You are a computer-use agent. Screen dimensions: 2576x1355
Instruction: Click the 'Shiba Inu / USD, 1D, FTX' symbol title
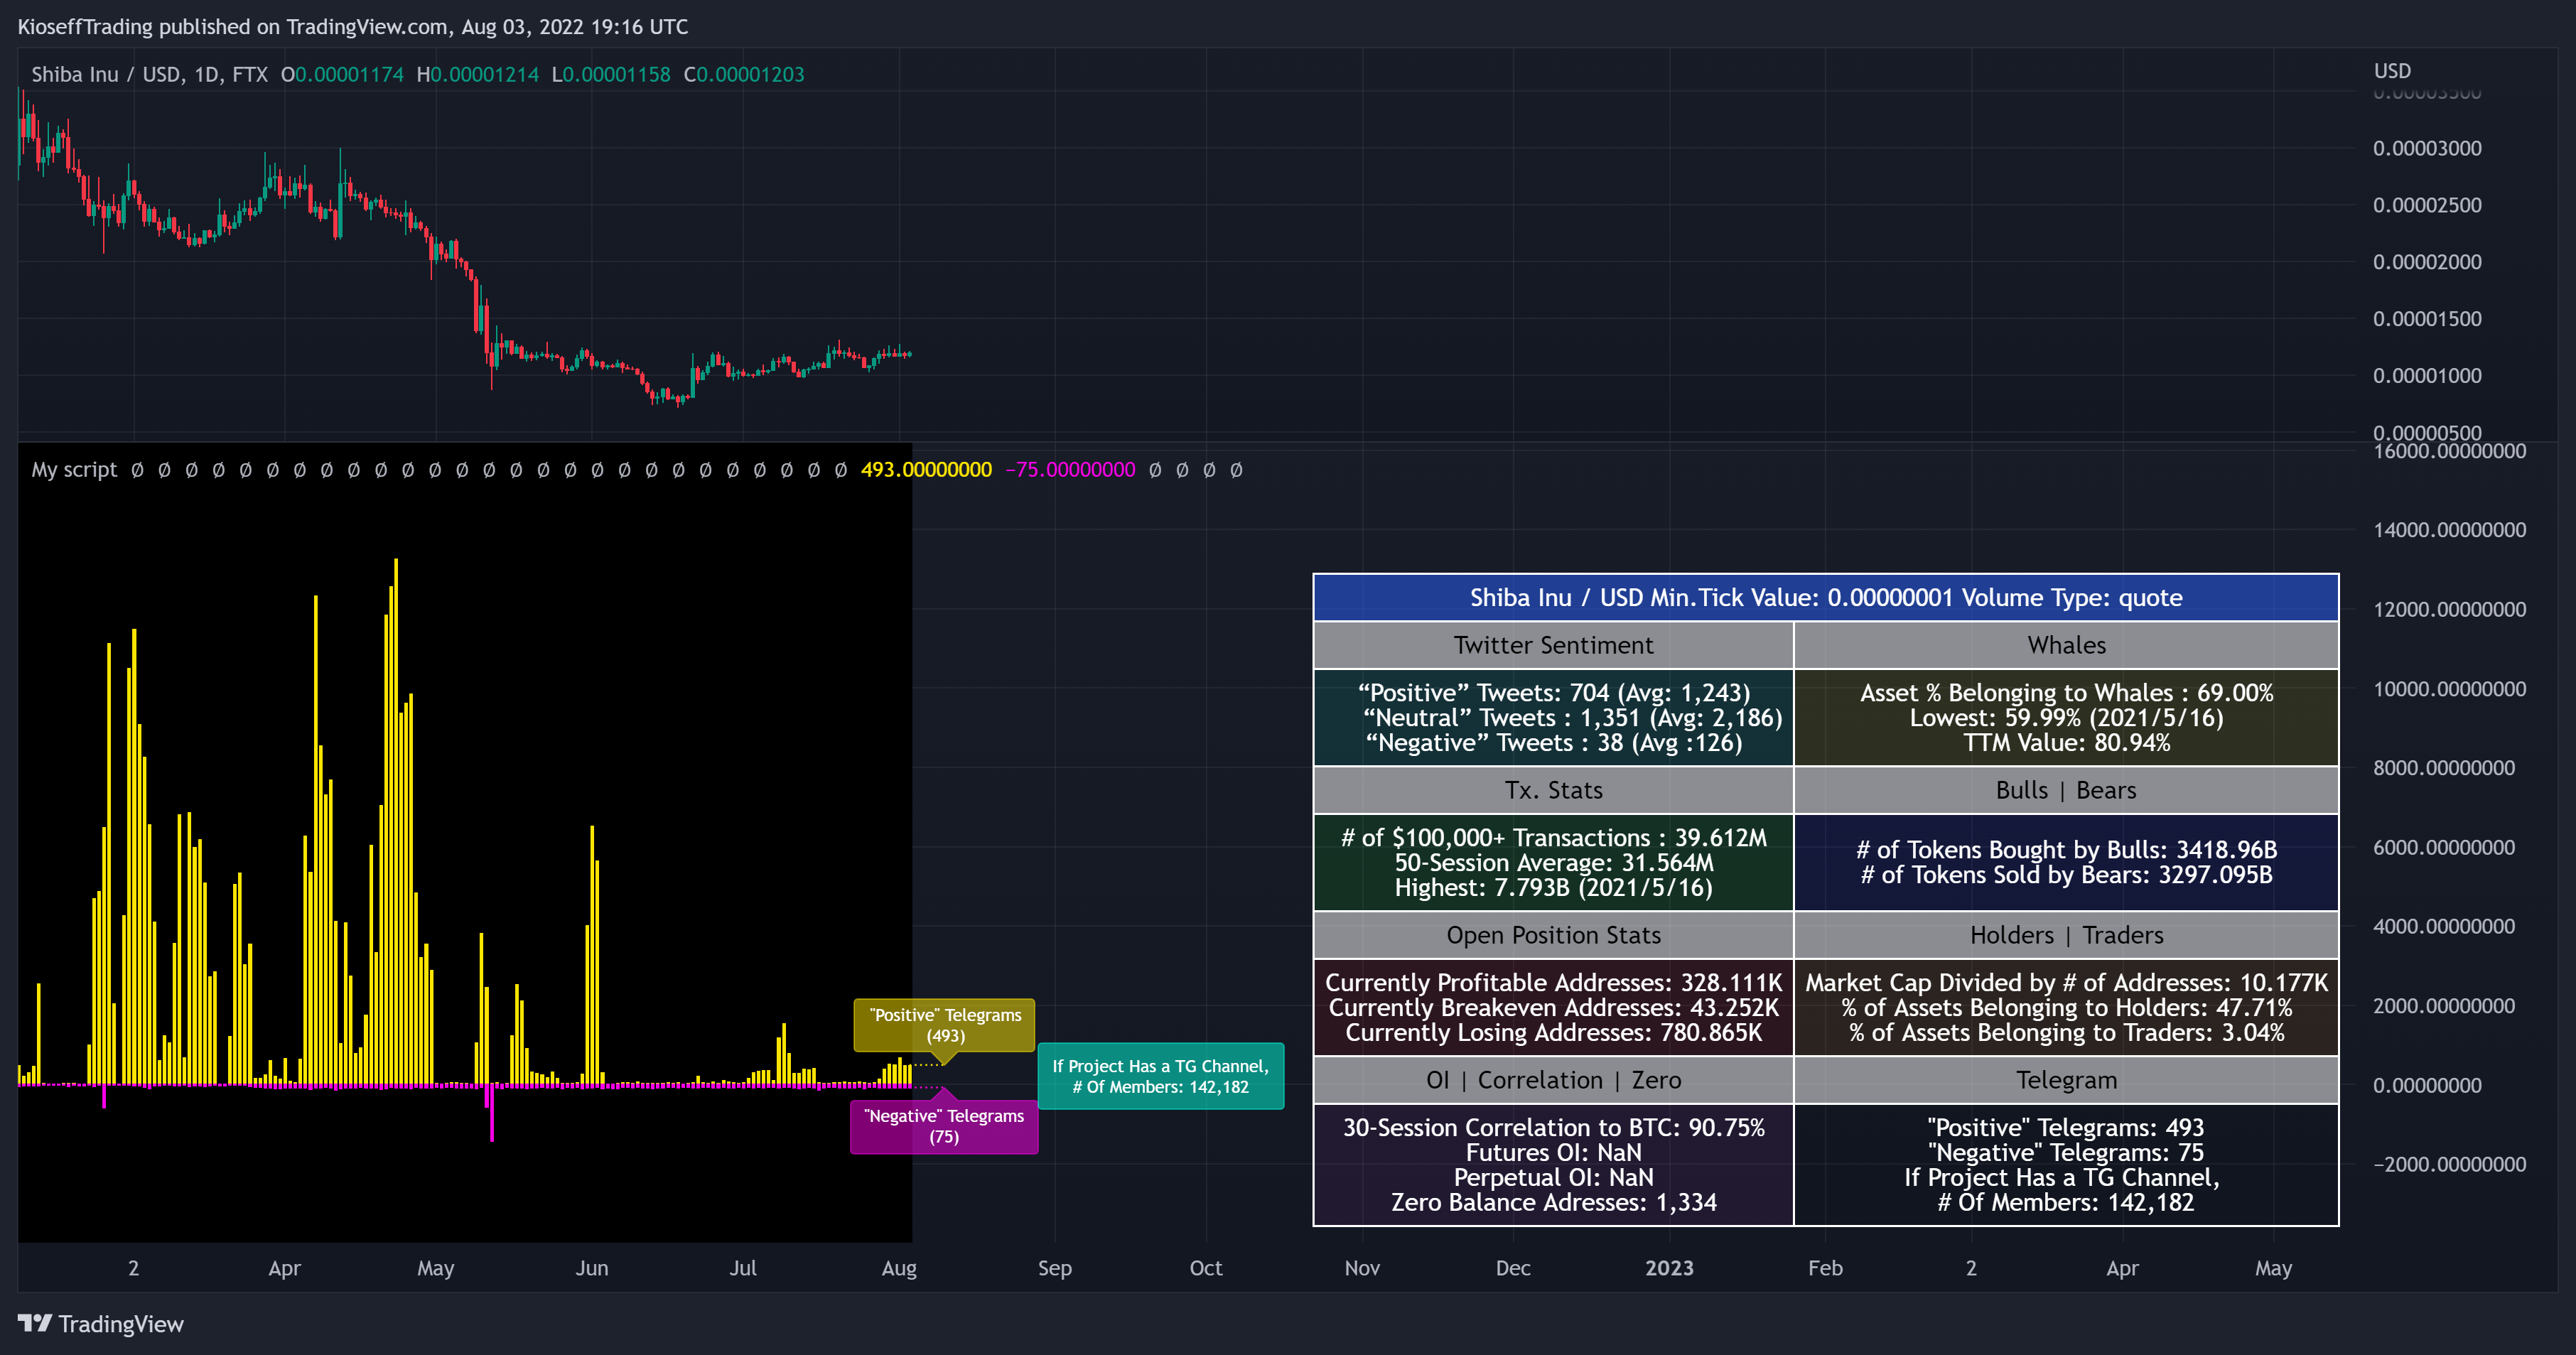tap(149, 74)
